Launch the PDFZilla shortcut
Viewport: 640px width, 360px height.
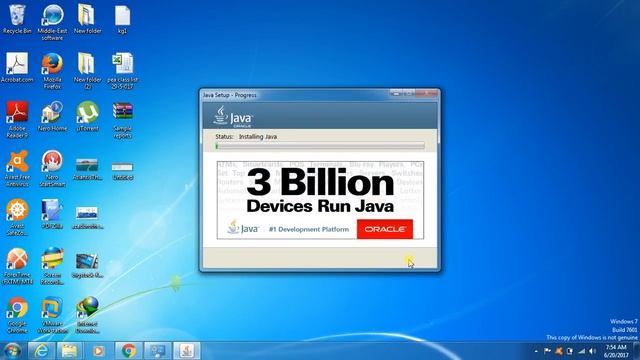[52, 214]
